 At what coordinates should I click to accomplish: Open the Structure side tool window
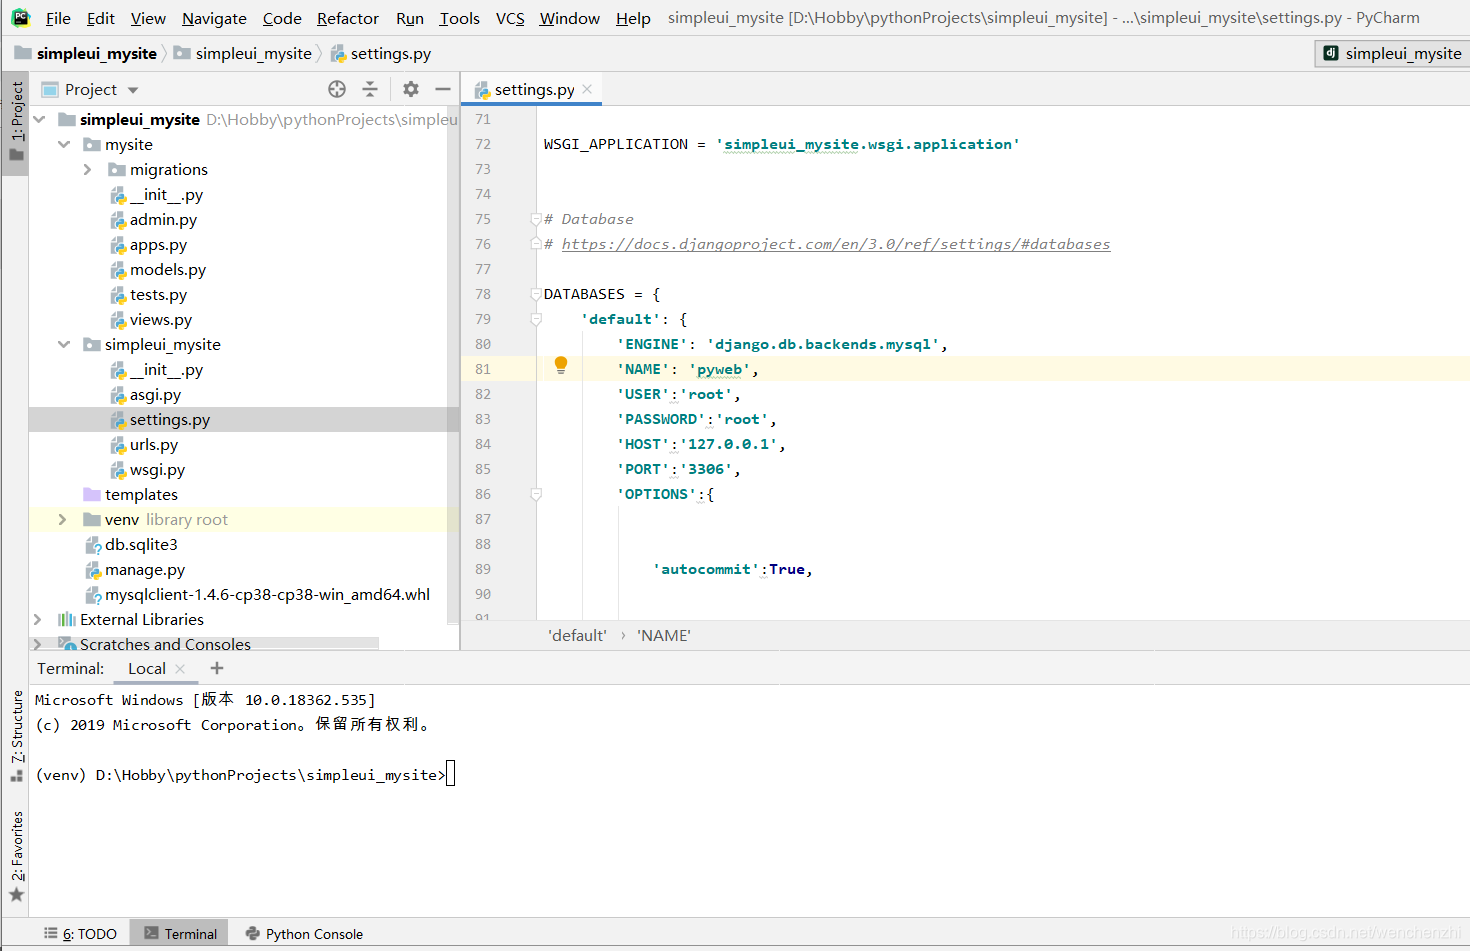pos(17,735)
